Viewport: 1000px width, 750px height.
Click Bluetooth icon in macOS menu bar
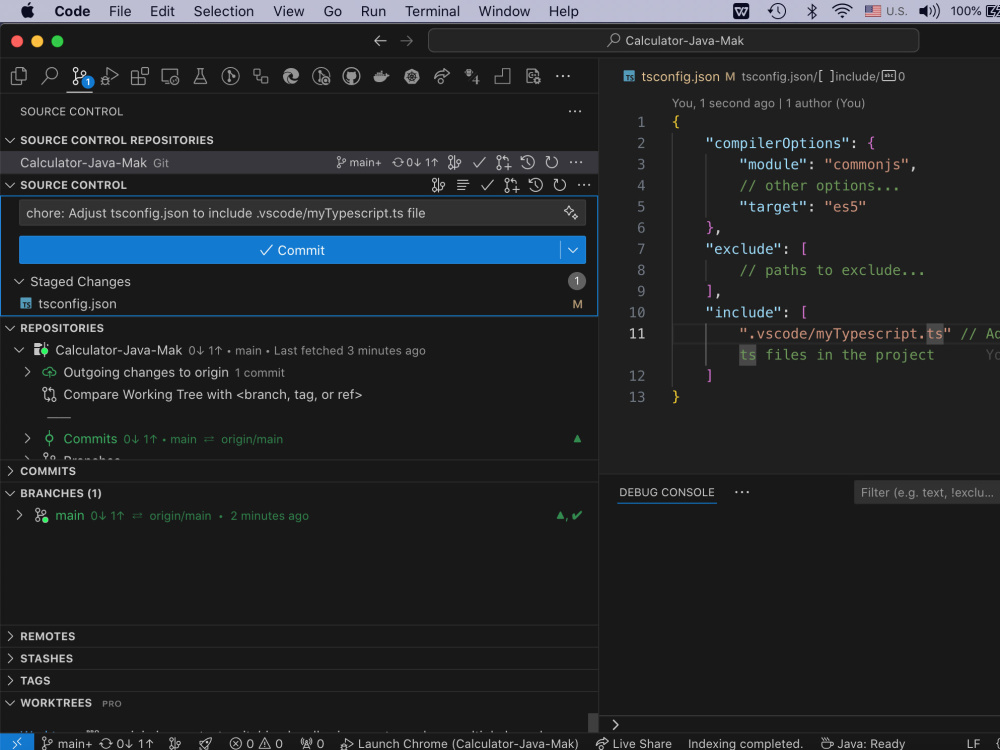click(x=811, y=11)
